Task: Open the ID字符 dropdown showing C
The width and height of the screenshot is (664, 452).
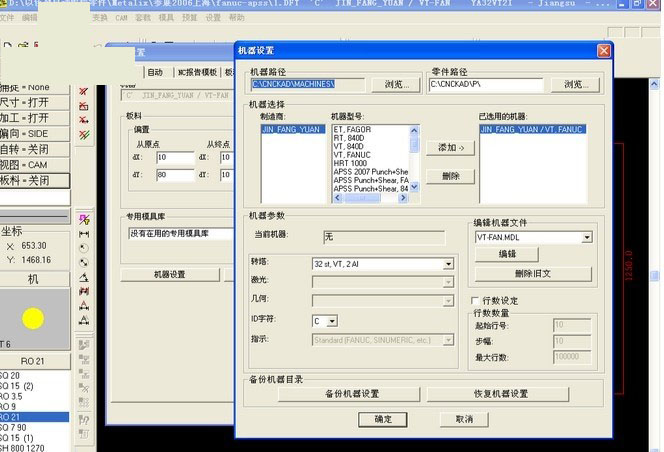Action: pos(332,322)
